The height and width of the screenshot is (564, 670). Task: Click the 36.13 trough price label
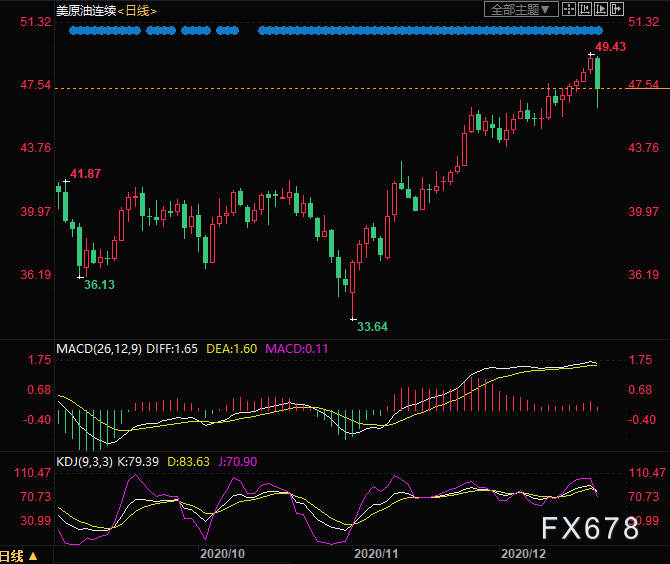click(98, 284)
